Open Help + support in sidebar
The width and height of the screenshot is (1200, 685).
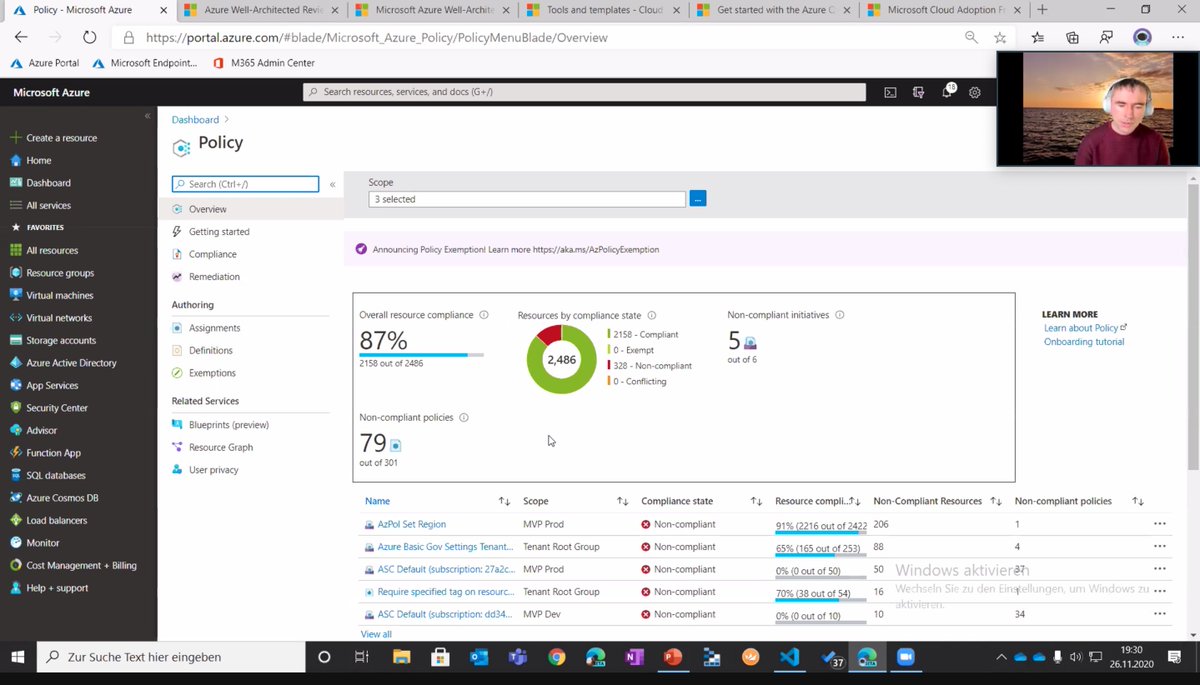(57, 588)
